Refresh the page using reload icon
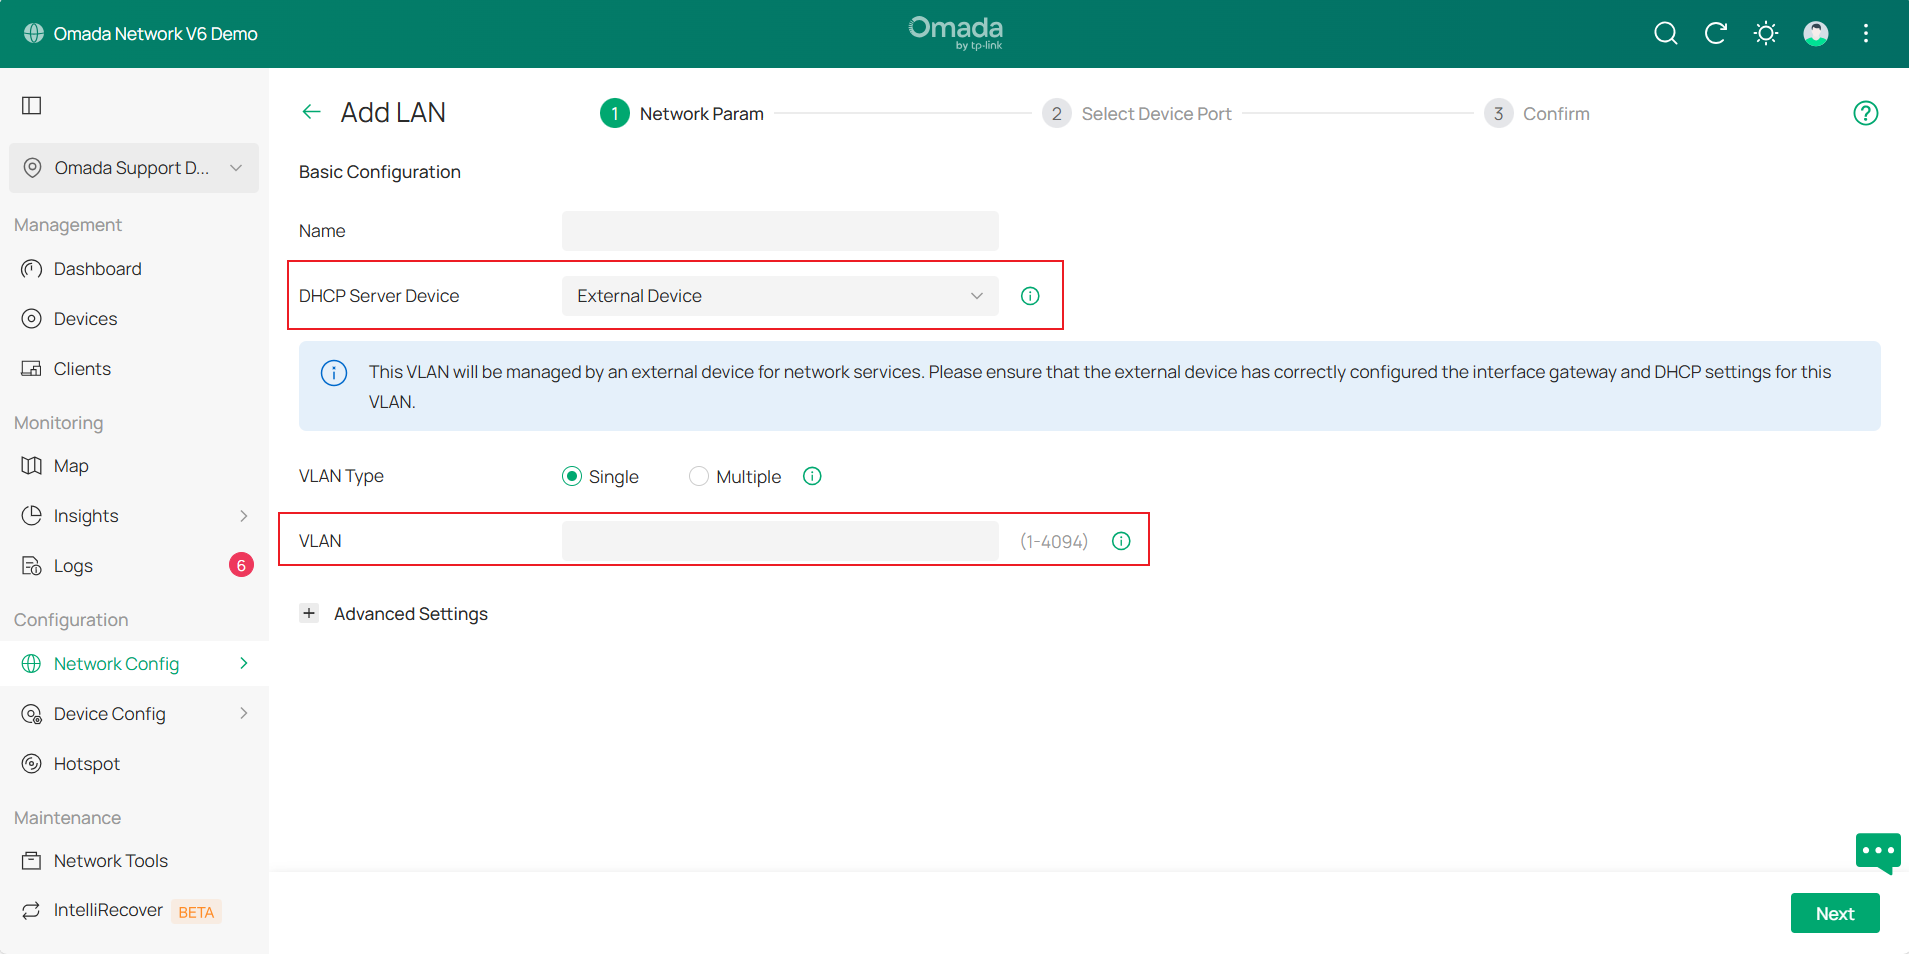This screenshot has width=1909, height=954. tap(1716, 33)
